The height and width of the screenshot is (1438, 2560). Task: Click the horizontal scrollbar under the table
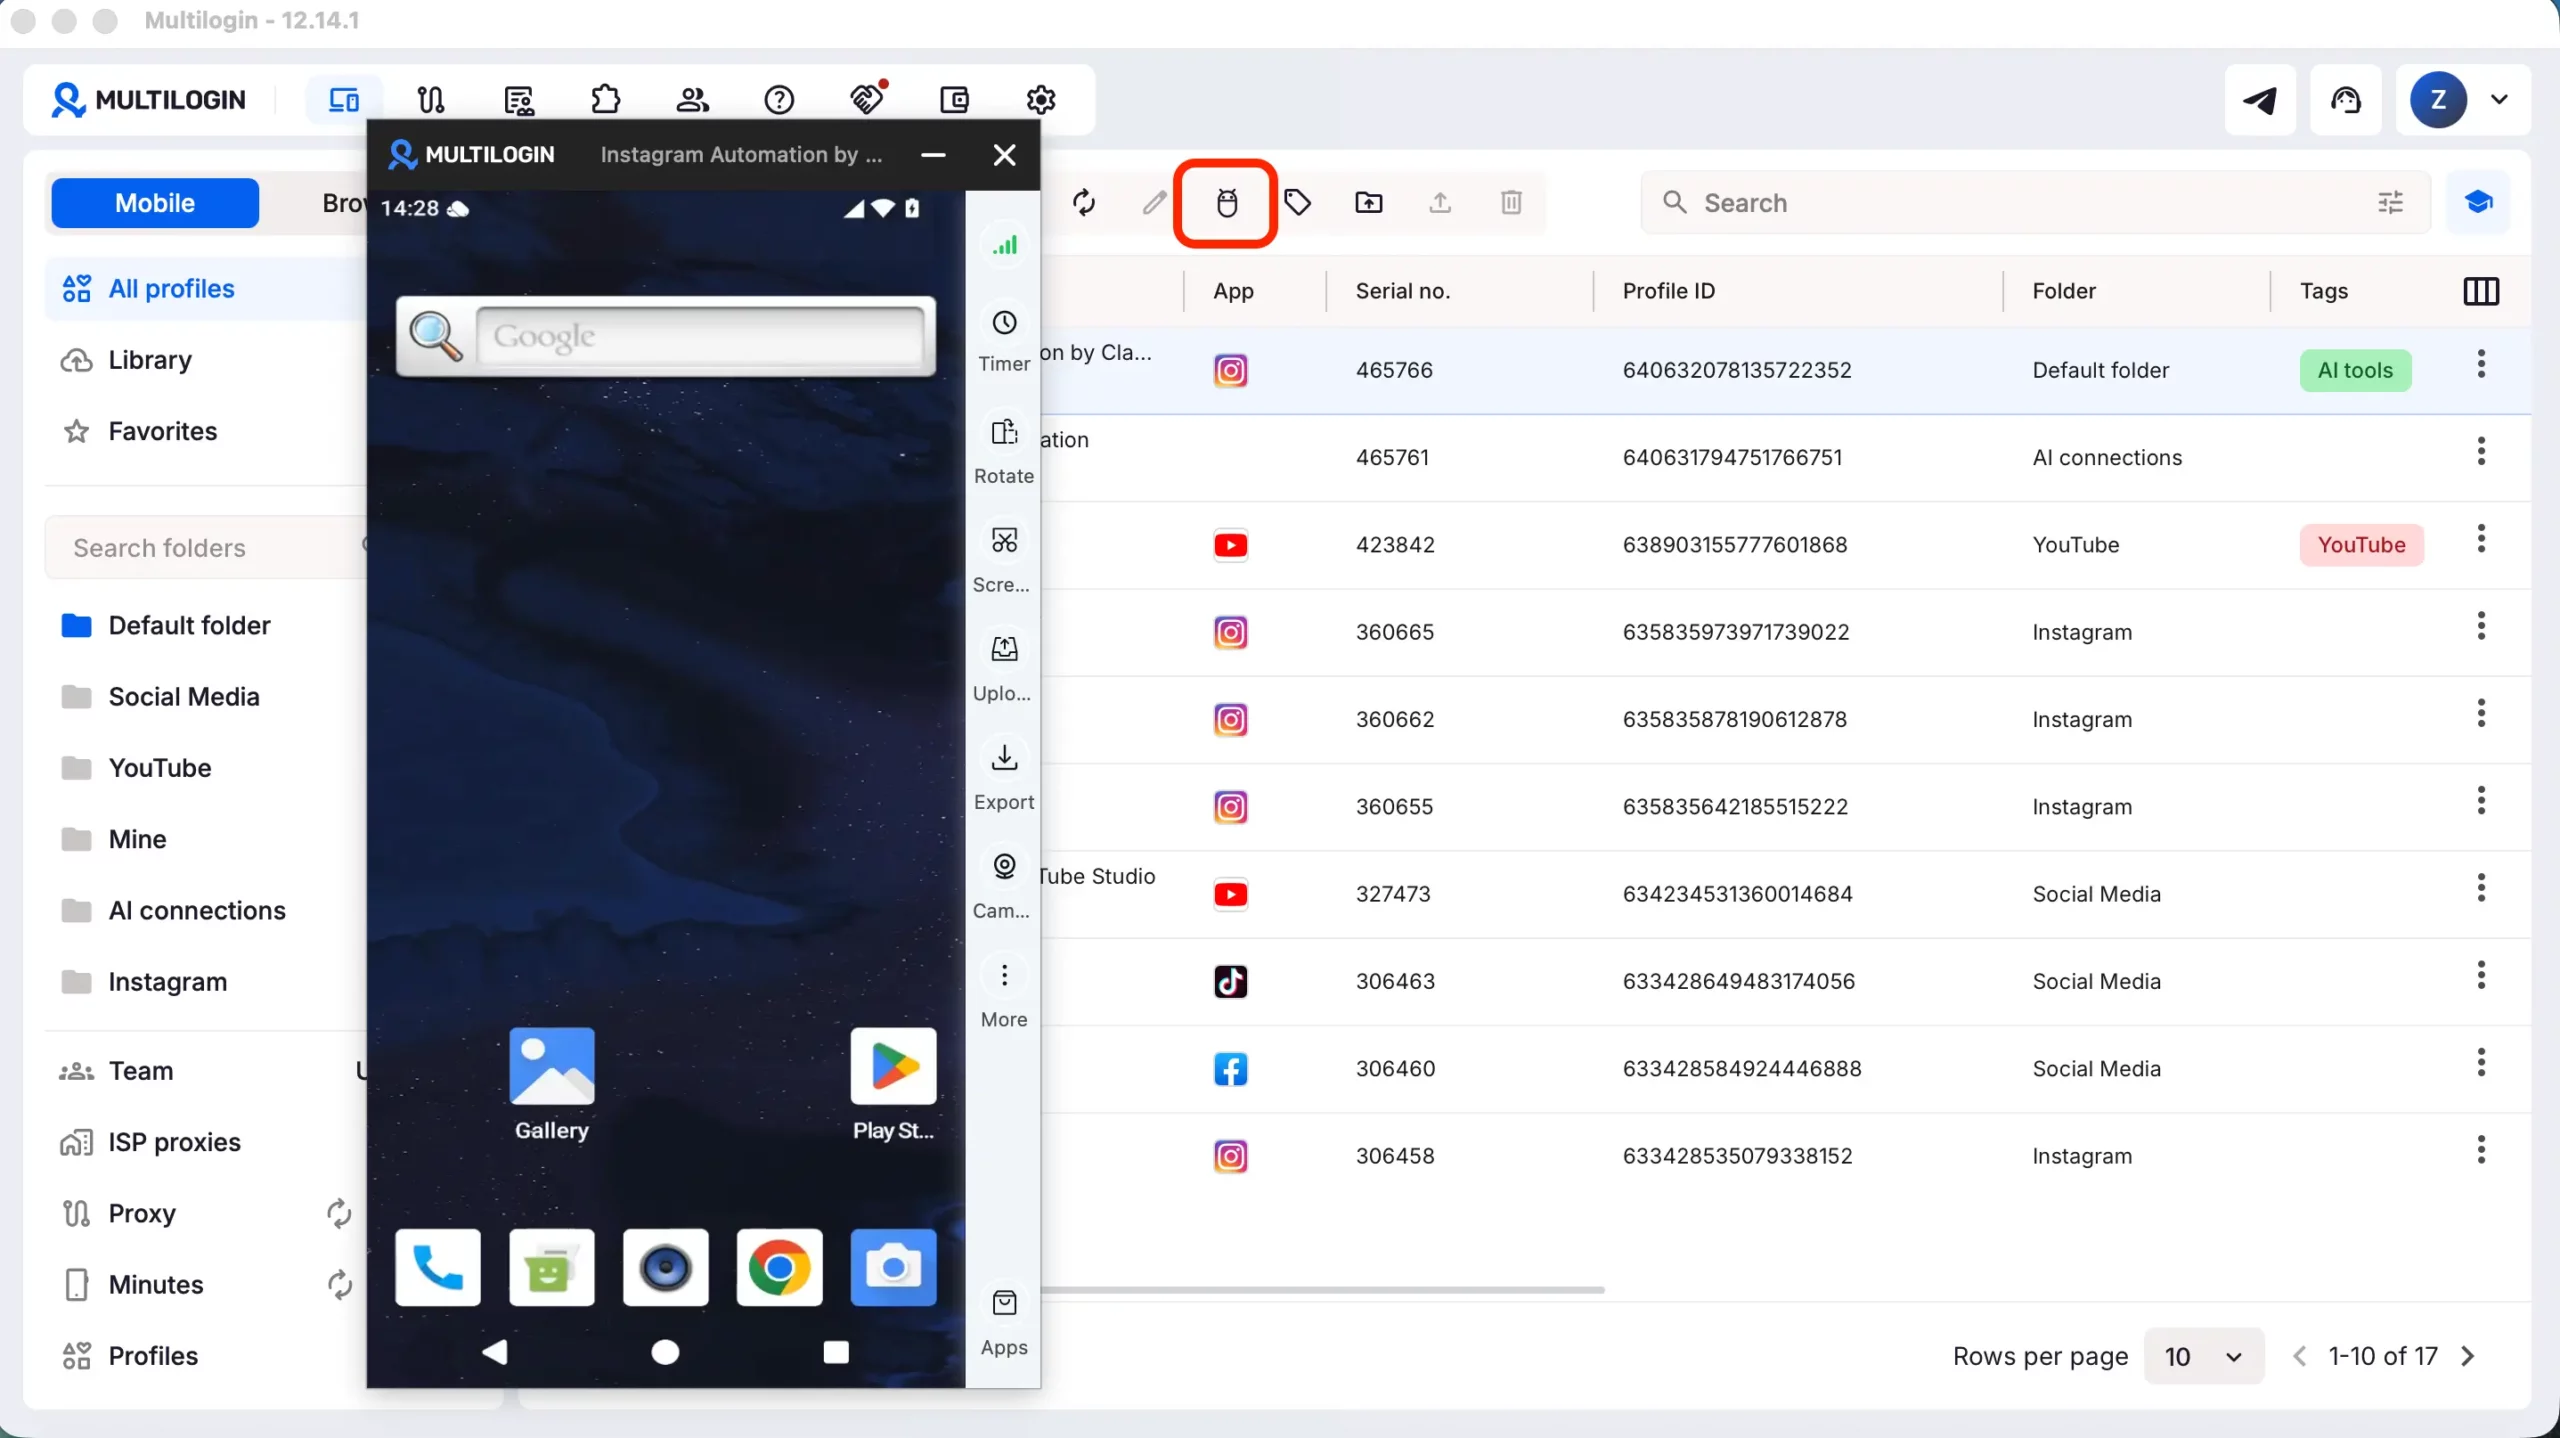(x=1322, y=1290)
